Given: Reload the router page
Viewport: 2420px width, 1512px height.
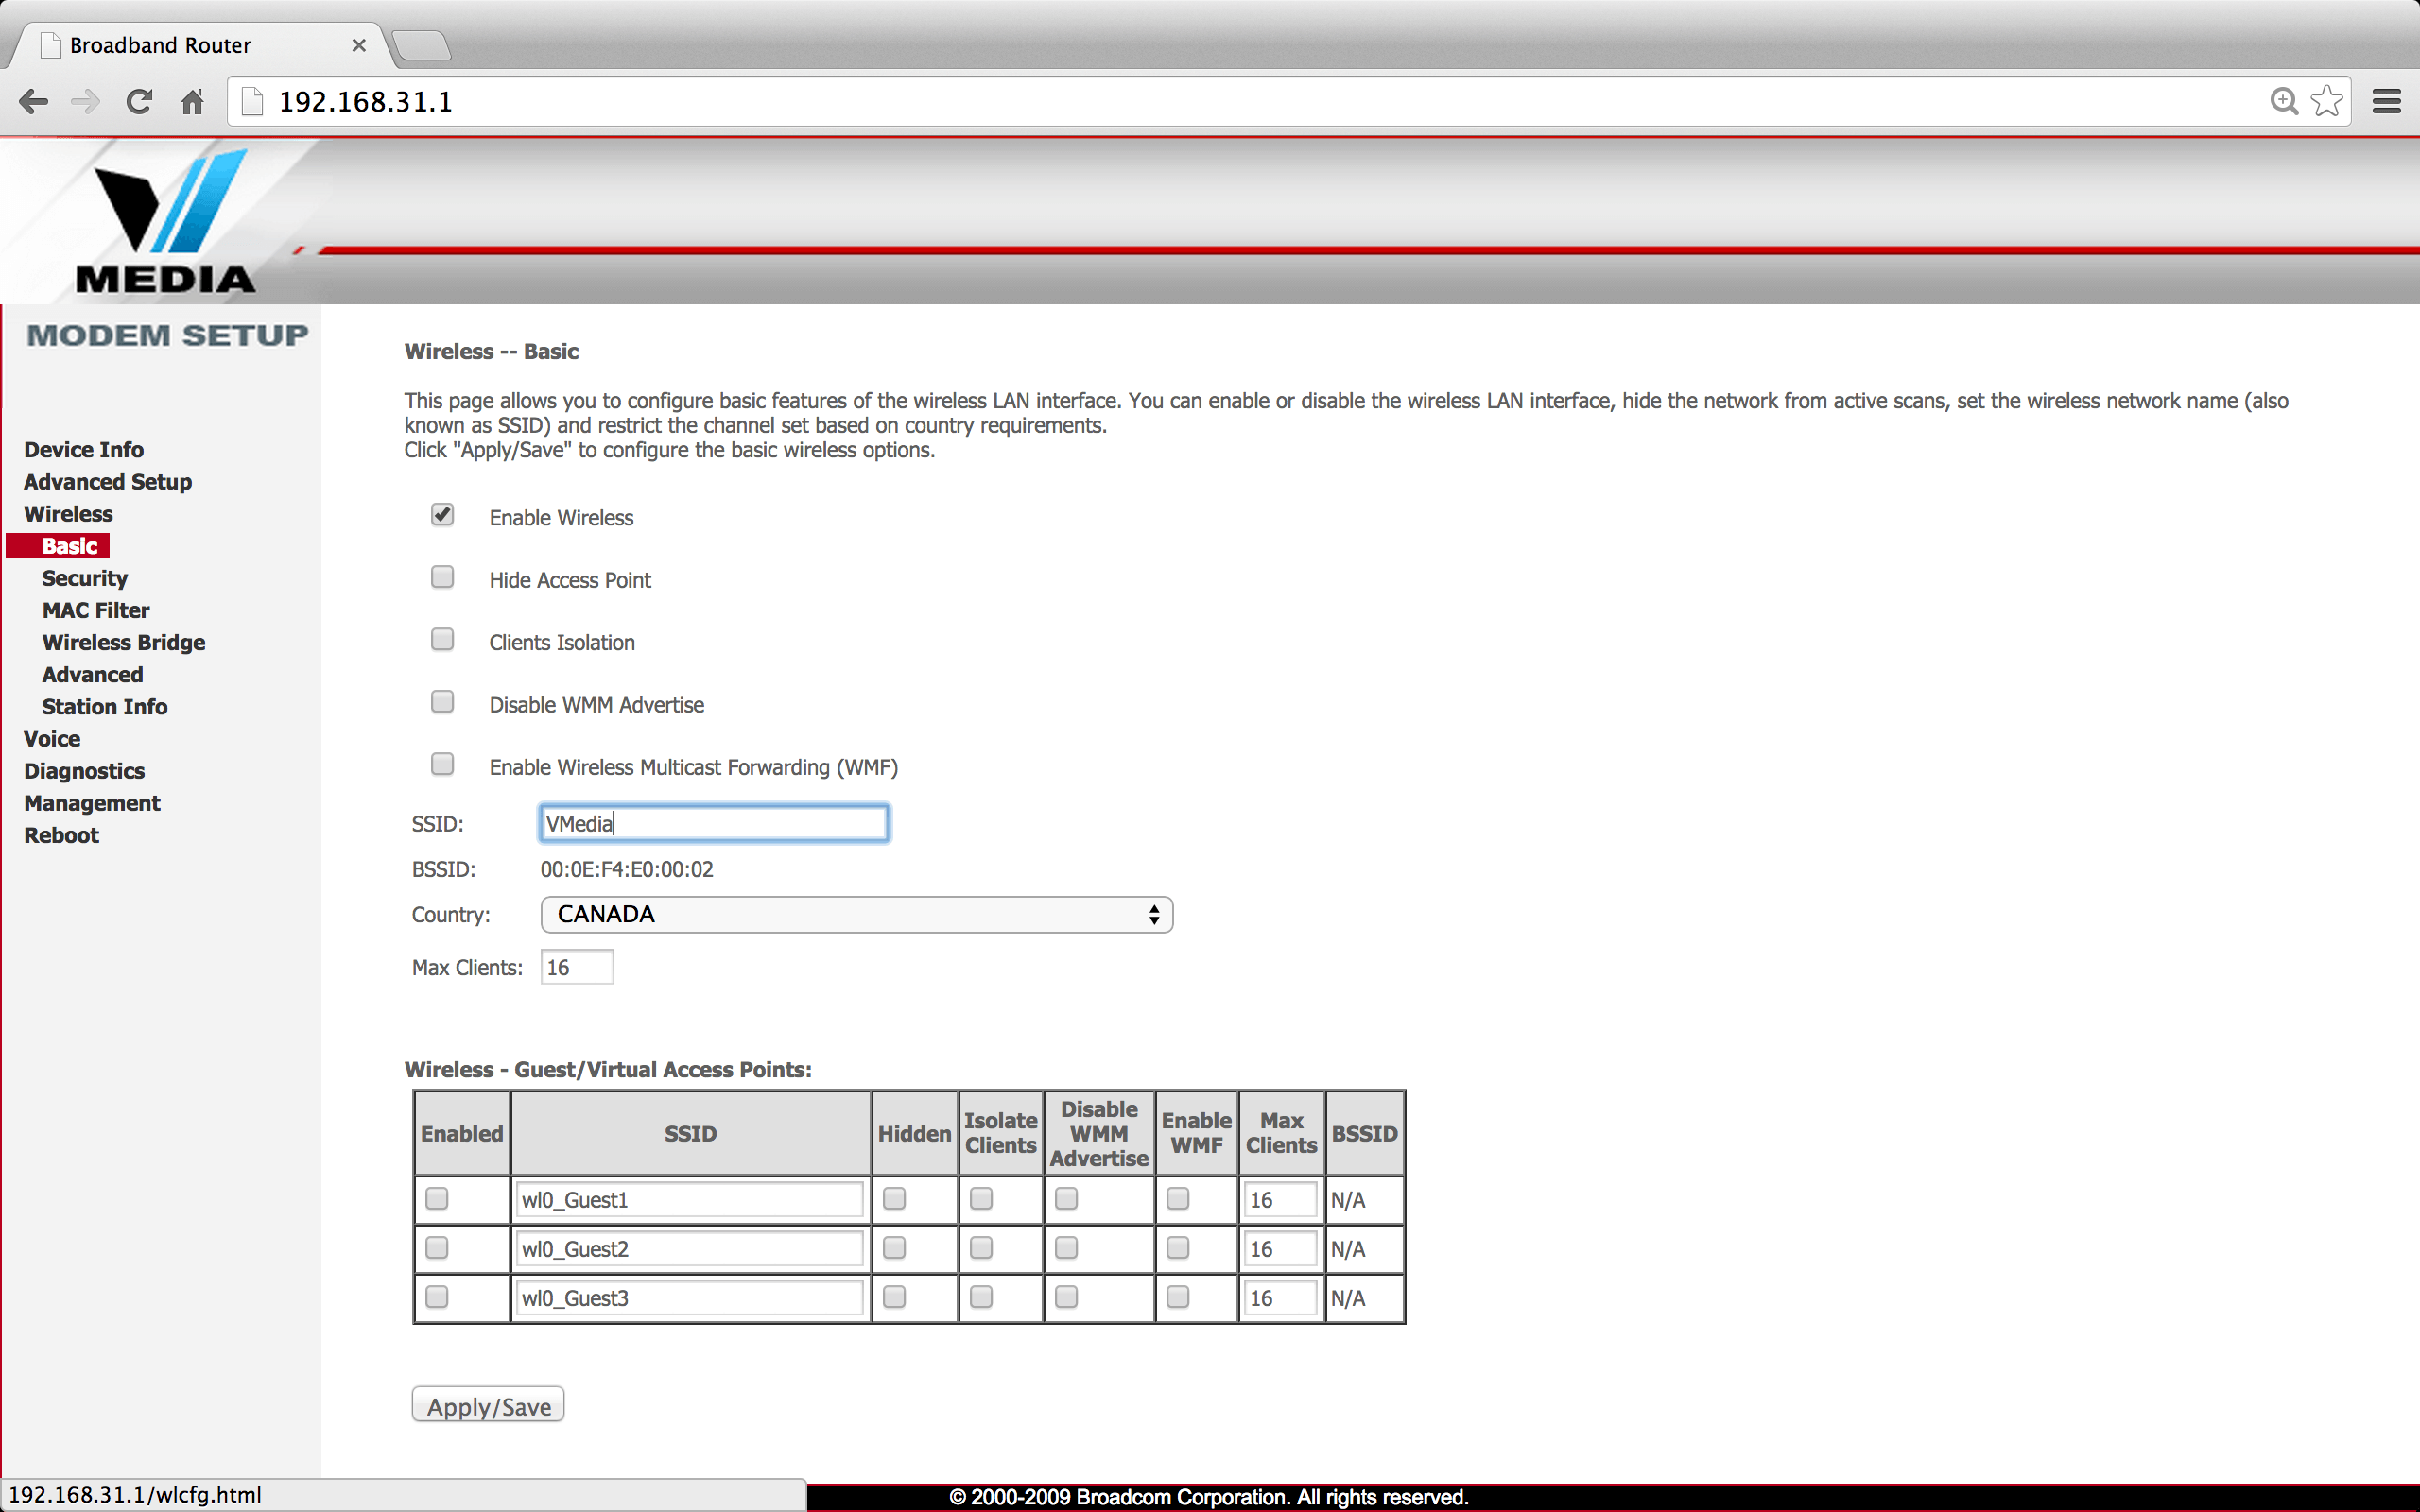Looking at the screenshot, I should [x=139, y=101].
